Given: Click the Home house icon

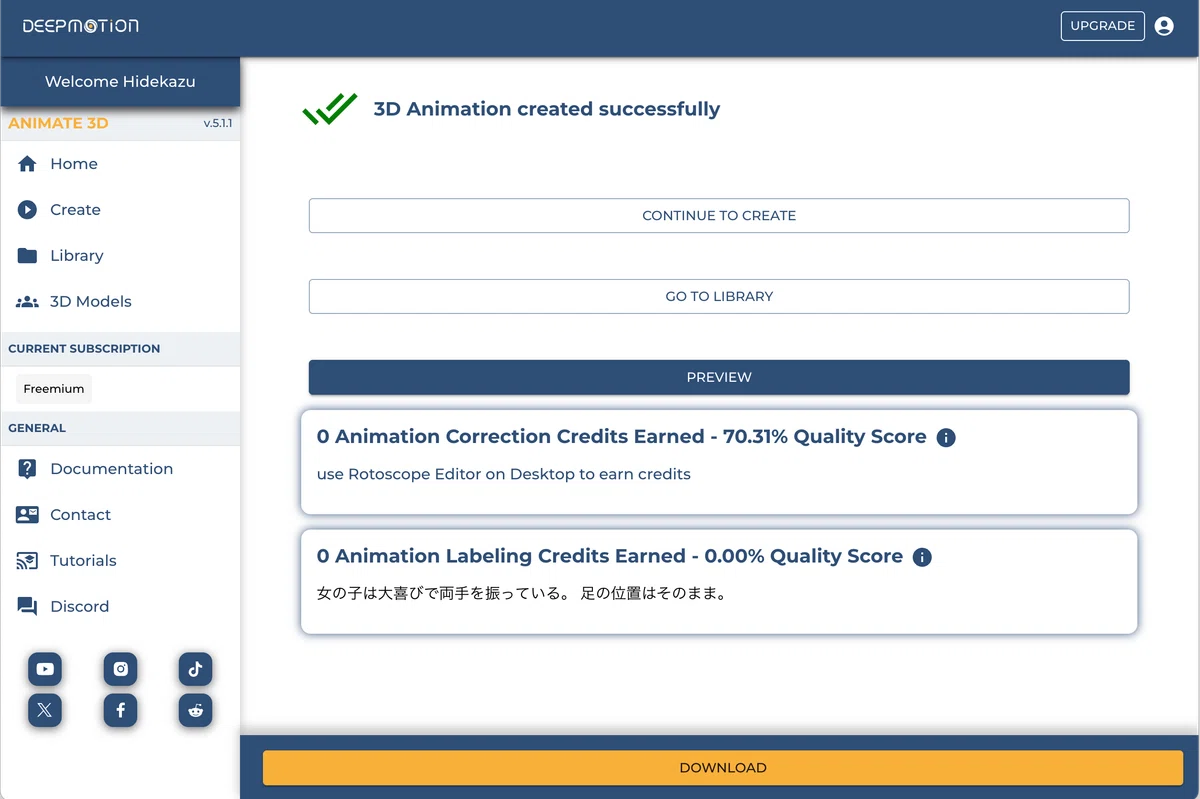Looking at the screenshot, I should click(28, 164).
